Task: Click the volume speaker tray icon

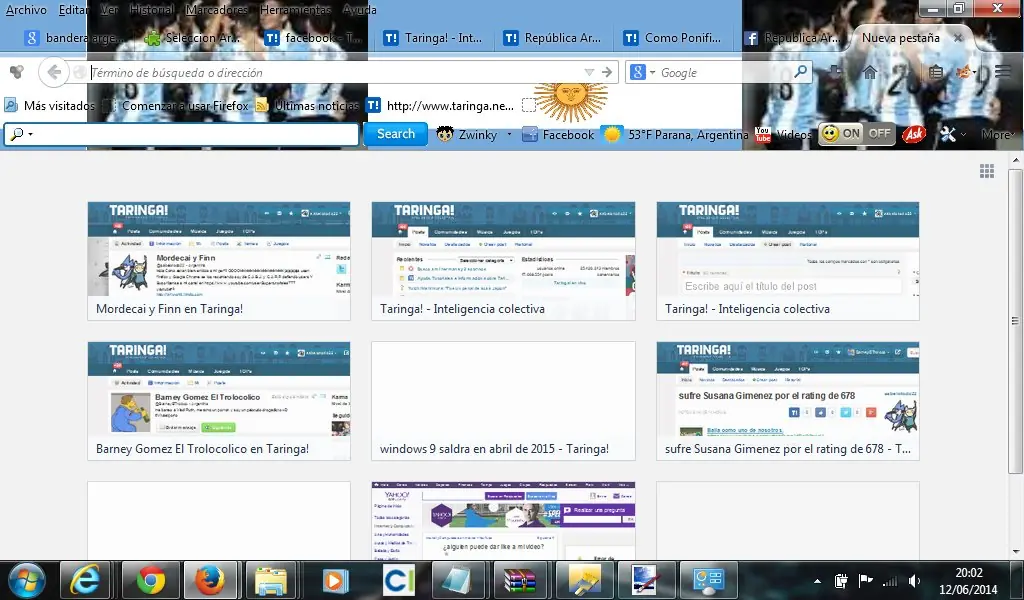Action: (914, 580)
